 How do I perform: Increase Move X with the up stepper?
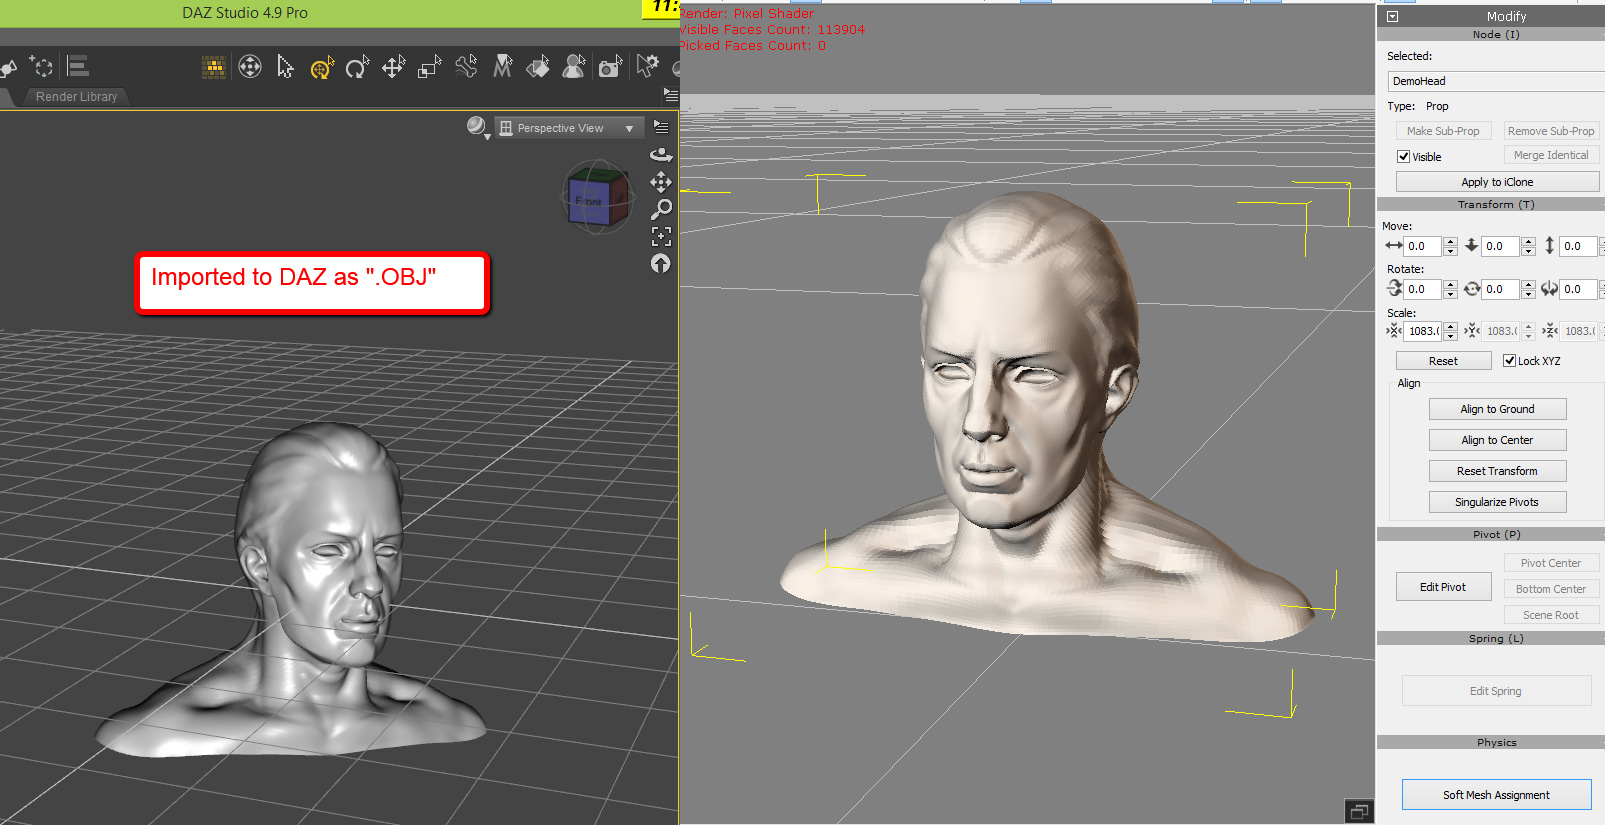point(1450,241)
